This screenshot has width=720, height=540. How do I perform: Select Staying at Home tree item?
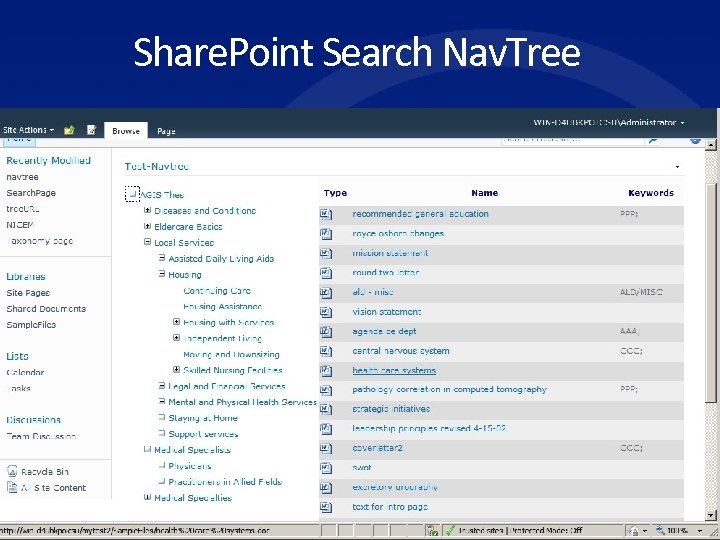point(202,418)
